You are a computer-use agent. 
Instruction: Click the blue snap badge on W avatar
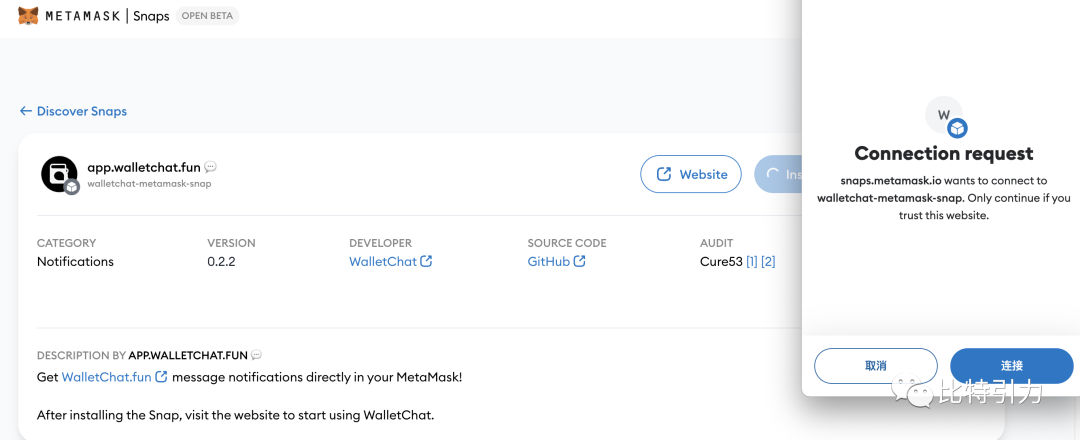(x=957, y=128)
